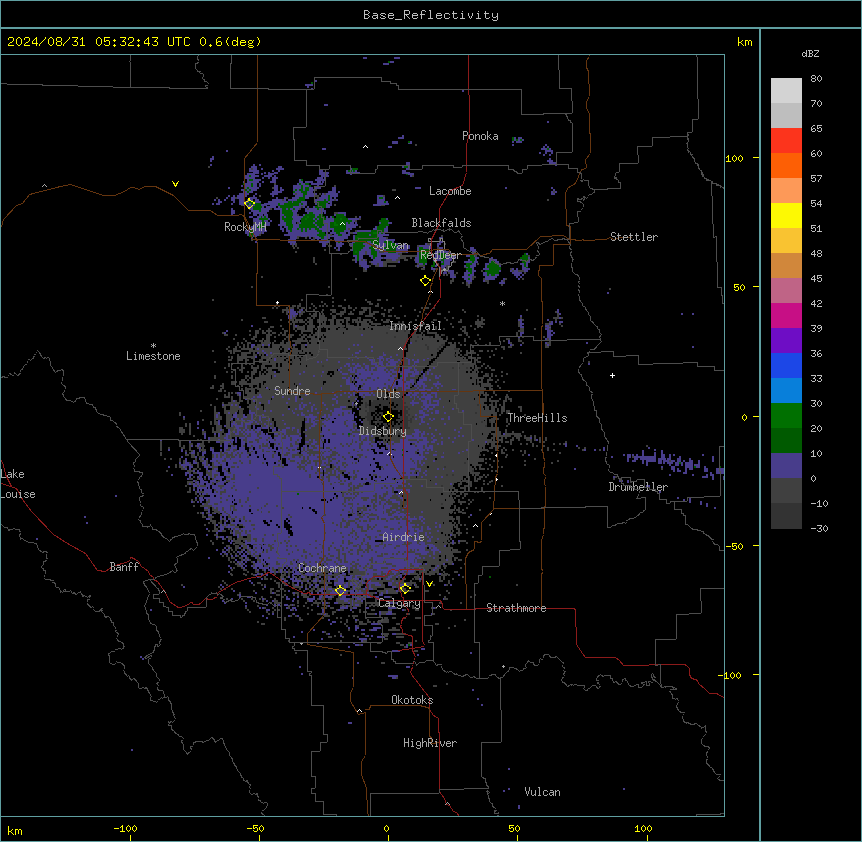
Task: Click the Lacombe city label
Action: point(450,191)
